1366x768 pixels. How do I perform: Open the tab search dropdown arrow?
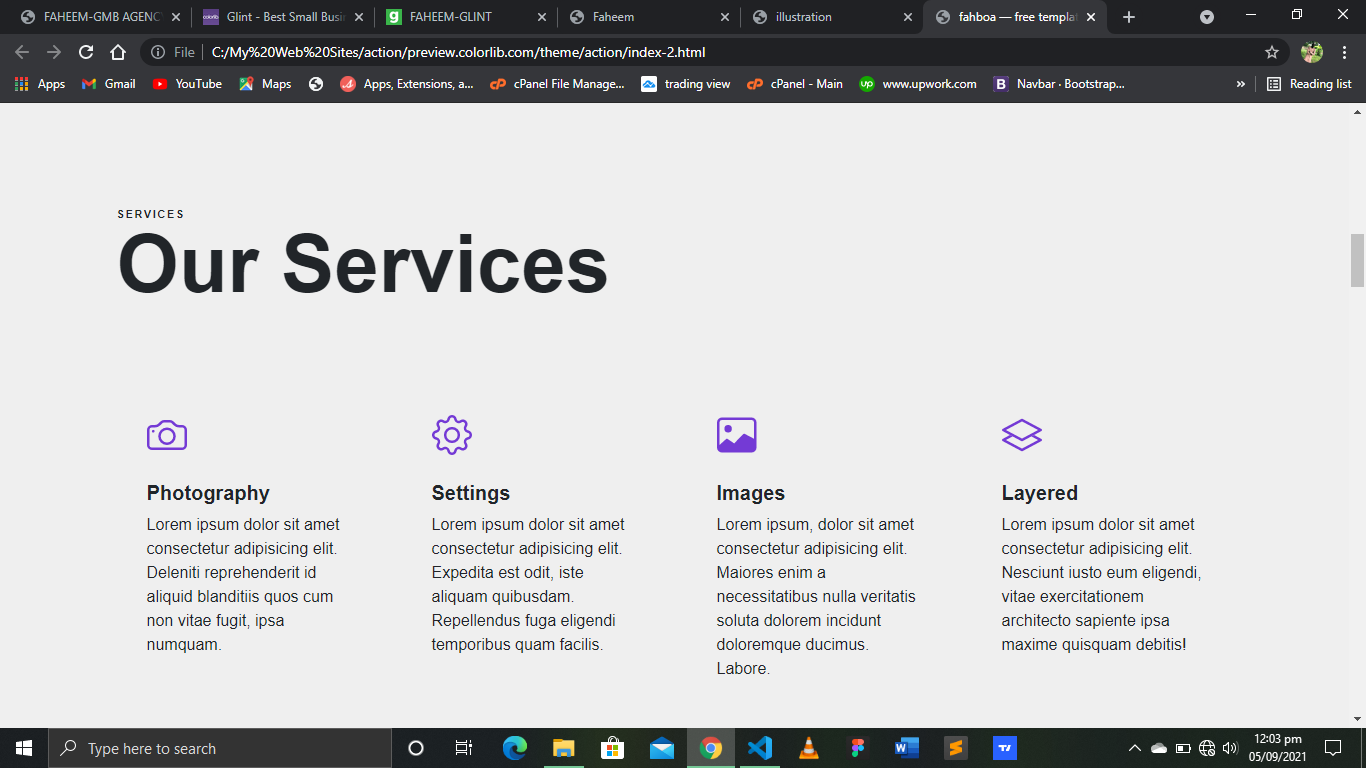pos(1207,17)
